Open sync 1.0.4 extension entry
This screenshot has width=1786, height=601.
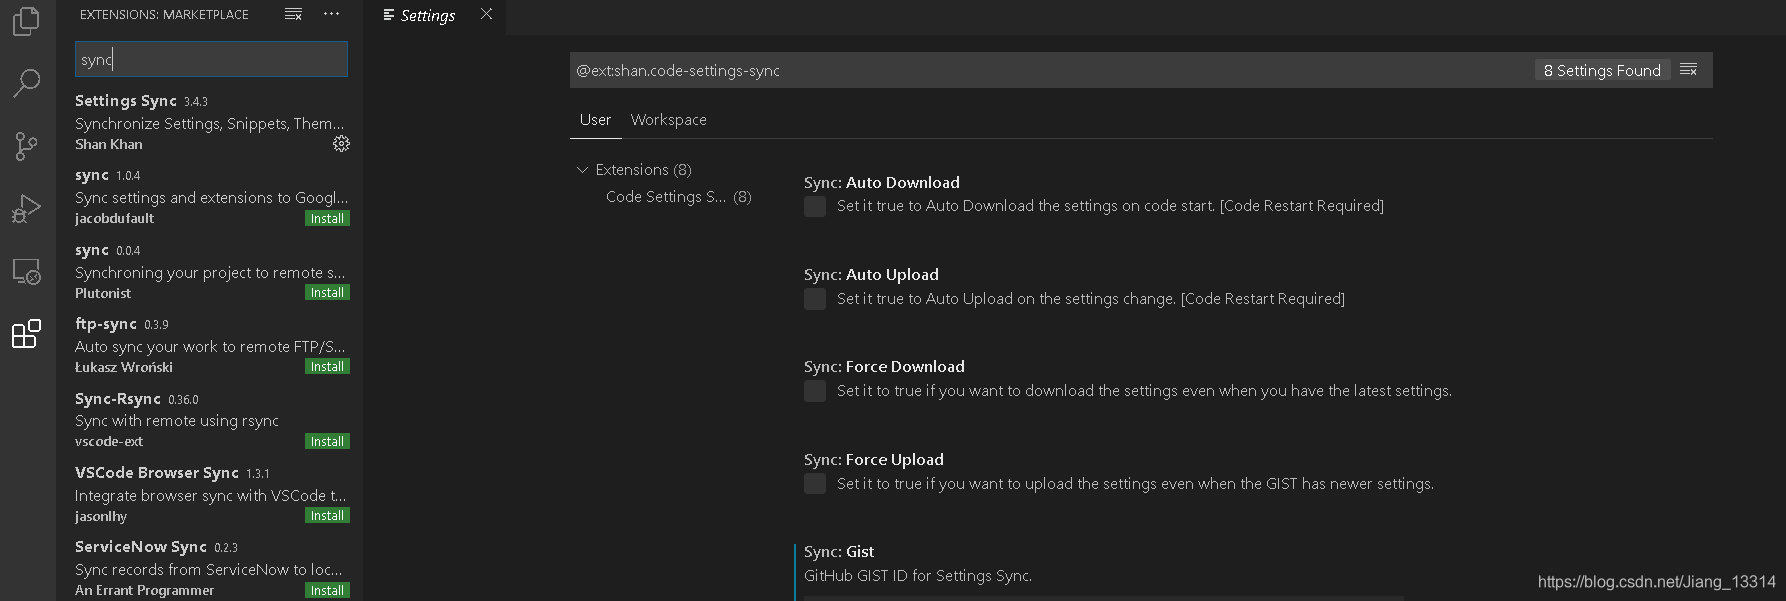[210, 196]
